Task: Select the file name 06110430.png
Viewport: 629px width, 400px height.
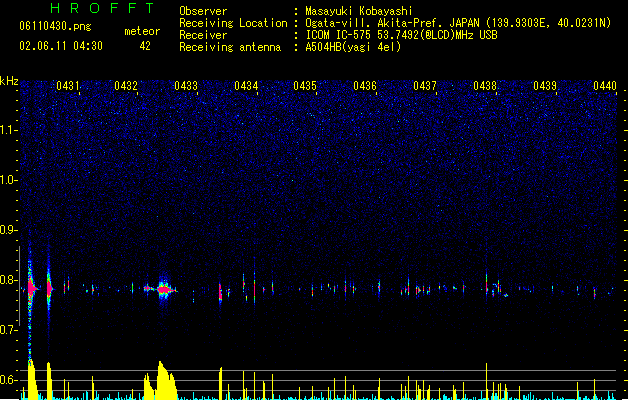Action: click(55, 26)
